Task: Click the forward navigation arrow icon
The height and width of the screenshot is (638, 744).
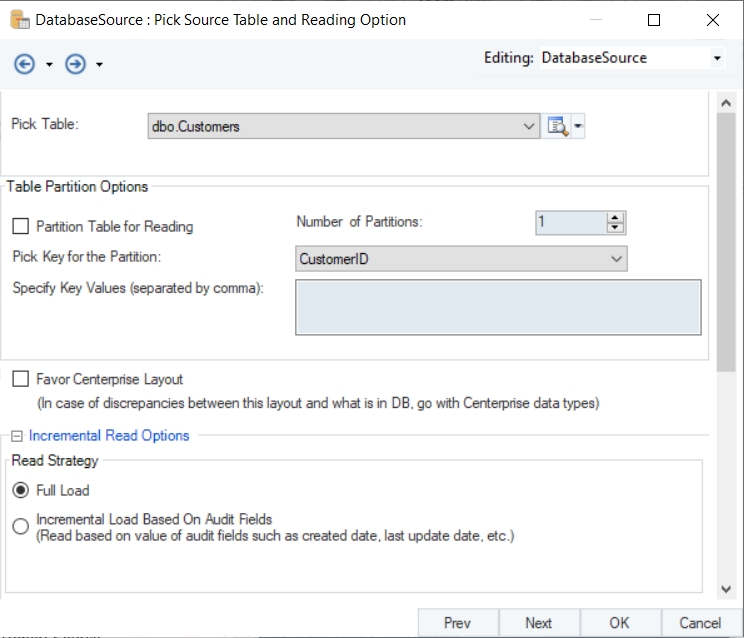Action: coord(75,64)
